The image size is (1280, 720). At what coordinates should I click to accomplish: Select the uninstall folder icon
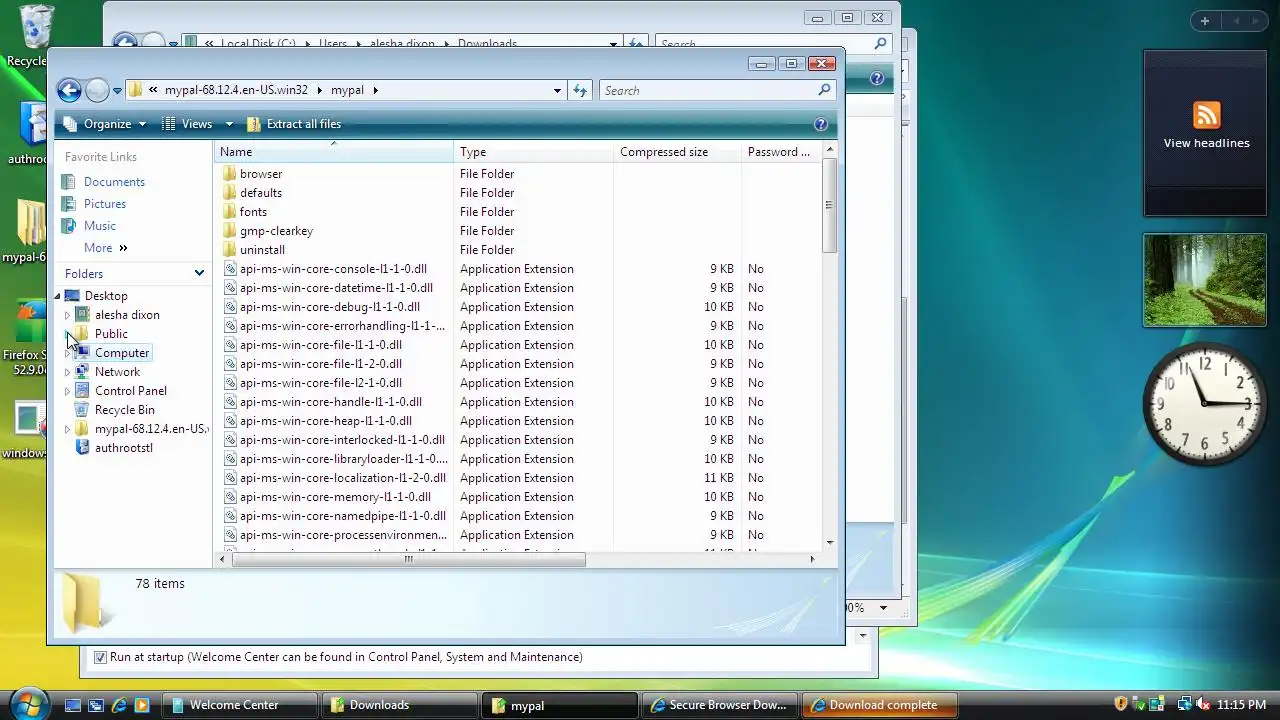click(230, 250)
